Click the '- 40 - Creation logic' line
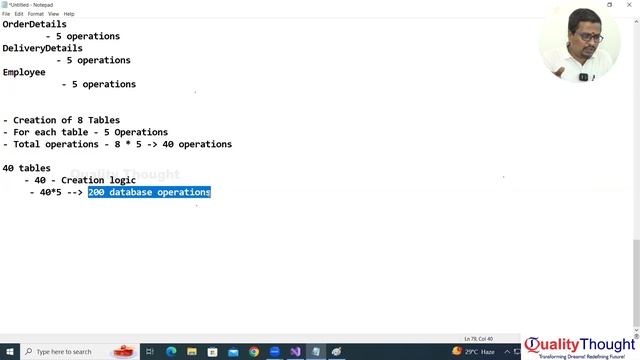640x360 pixels. click(80, 180)
